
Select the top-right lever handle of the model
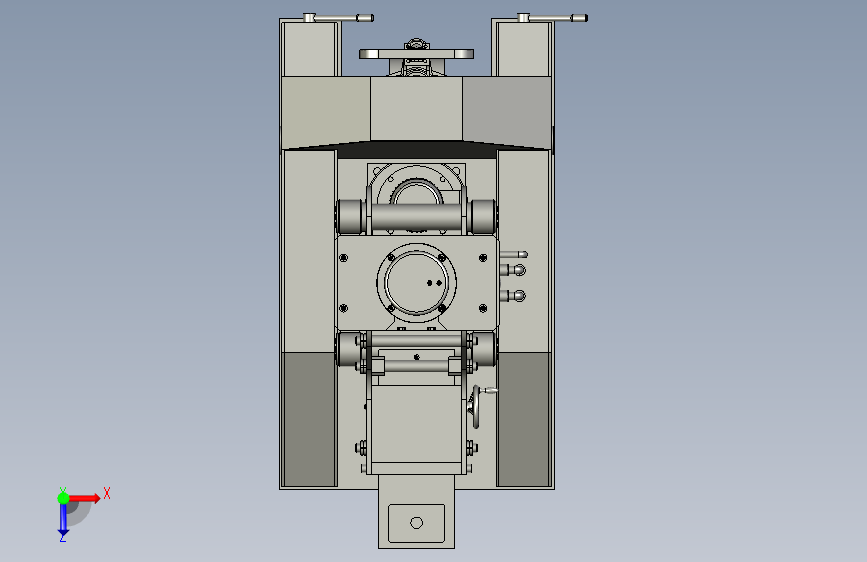tap(552, 18)
